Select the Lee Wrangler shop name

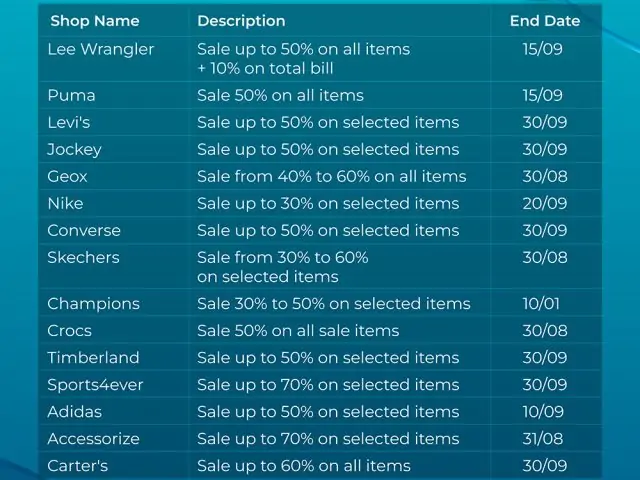[x=101, y=49]
